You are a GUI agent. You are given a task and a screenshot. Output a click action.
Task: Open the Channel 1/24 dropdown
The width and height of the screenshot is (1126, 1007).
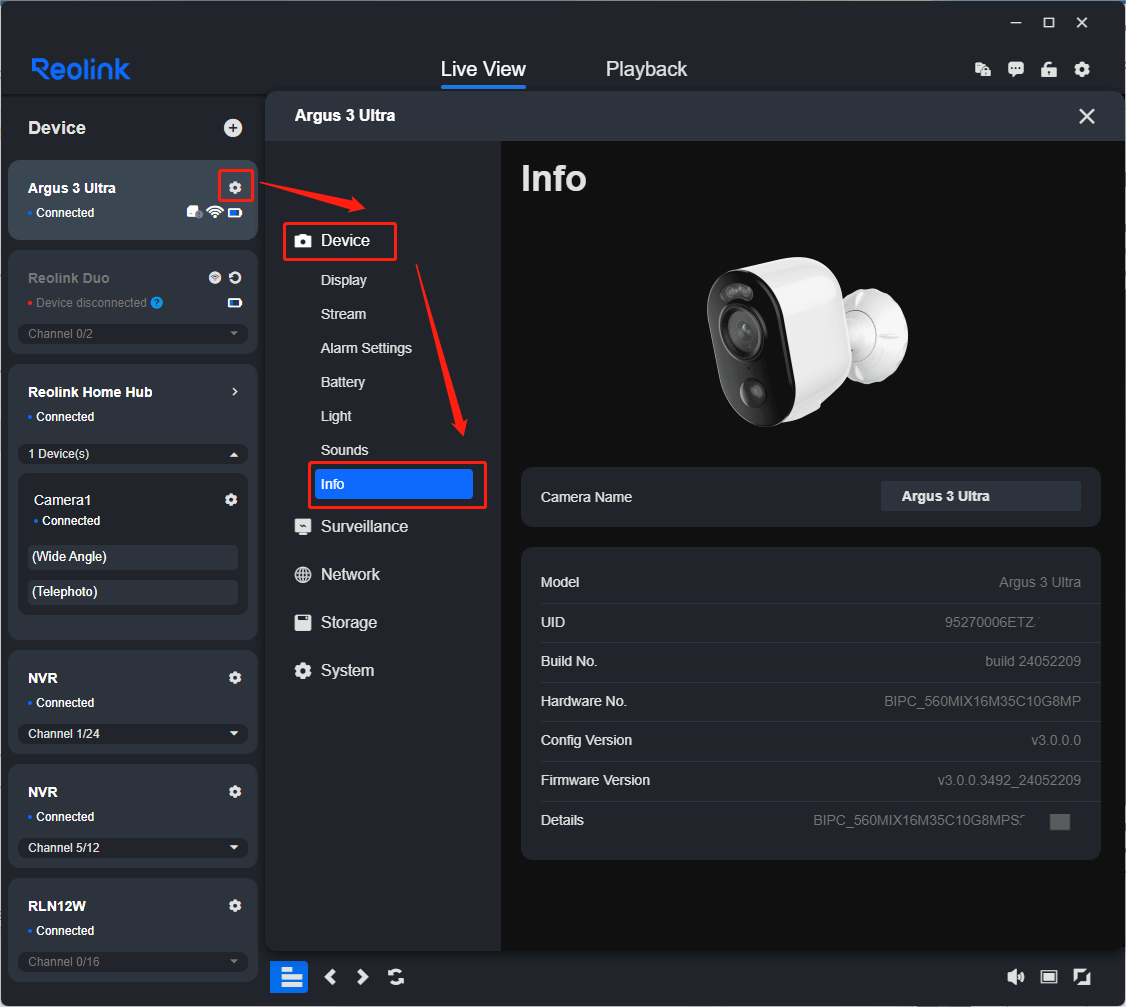pyautogui.click(x=133, y=733)
